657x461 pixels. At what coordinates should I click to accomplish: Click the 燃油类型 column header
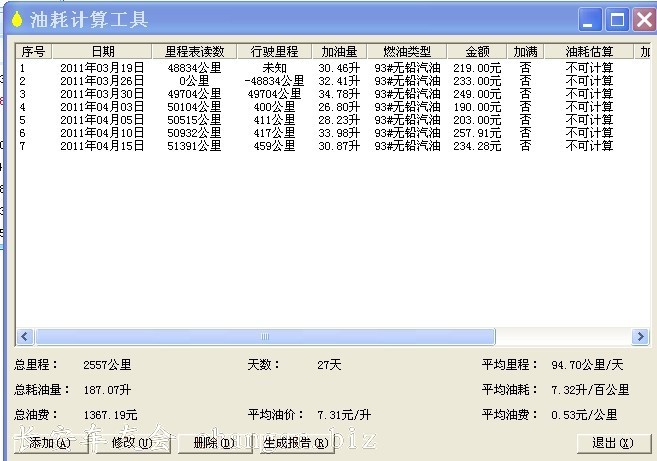click(406, 51)
